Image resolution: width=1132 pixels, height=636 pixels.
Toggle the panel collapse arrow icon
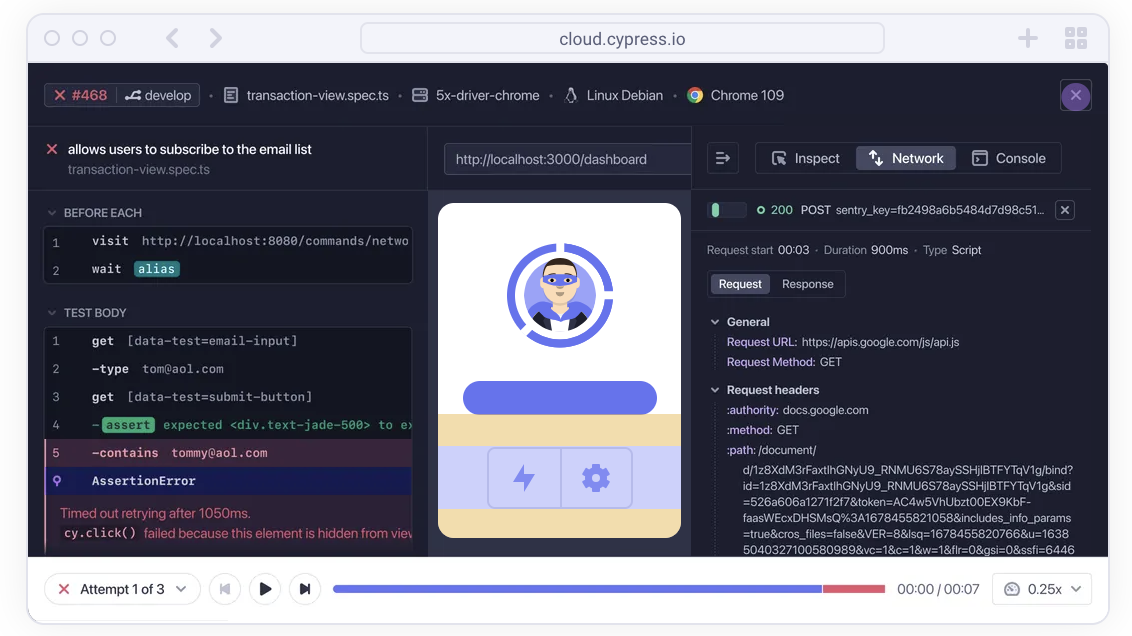723,158
